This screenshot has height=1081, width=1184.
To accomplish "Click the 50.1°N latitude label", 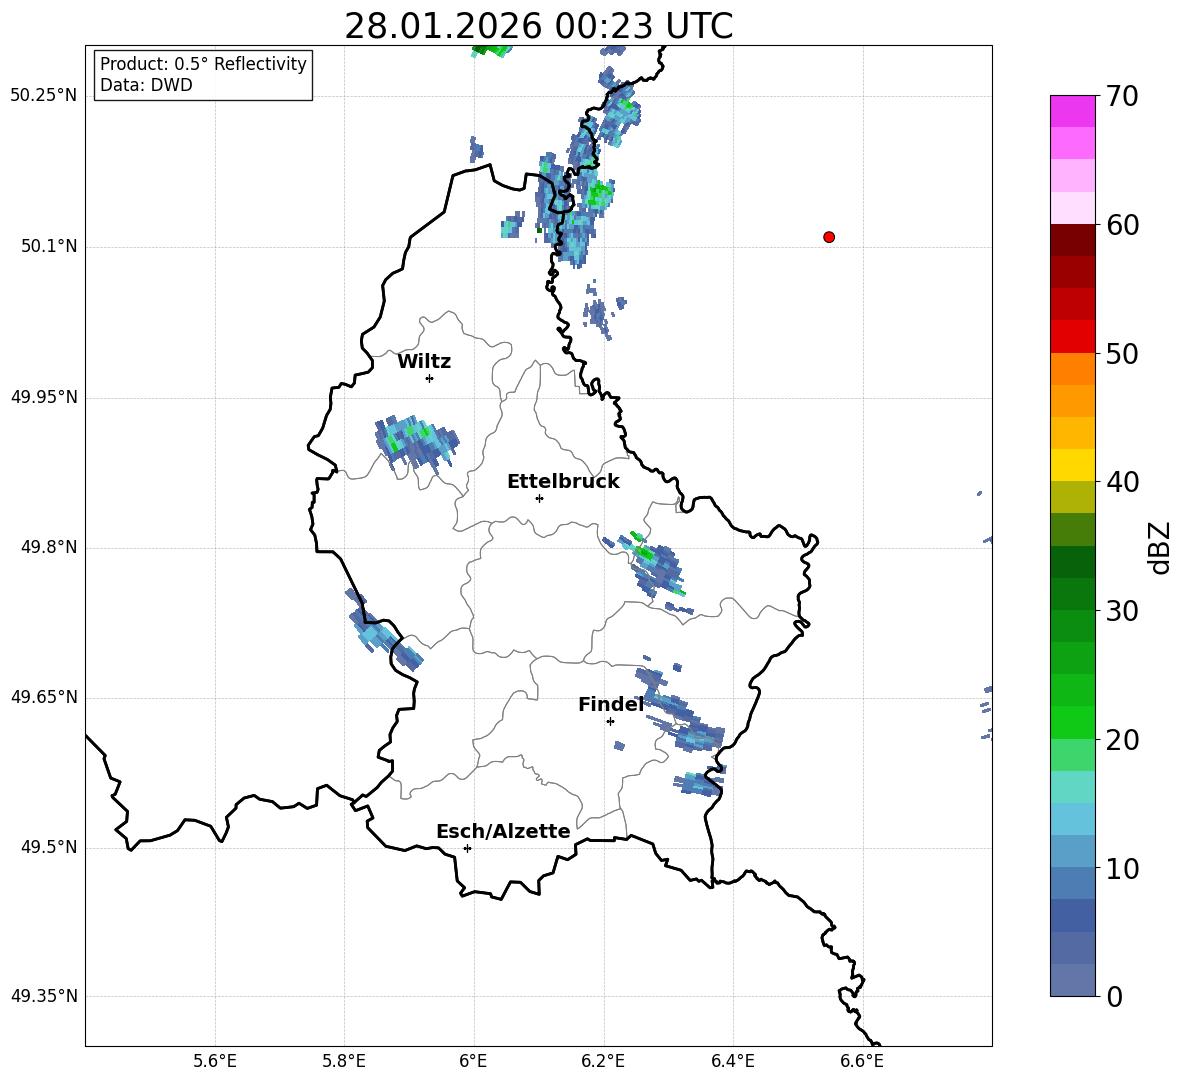I will [x=49, y=247].
